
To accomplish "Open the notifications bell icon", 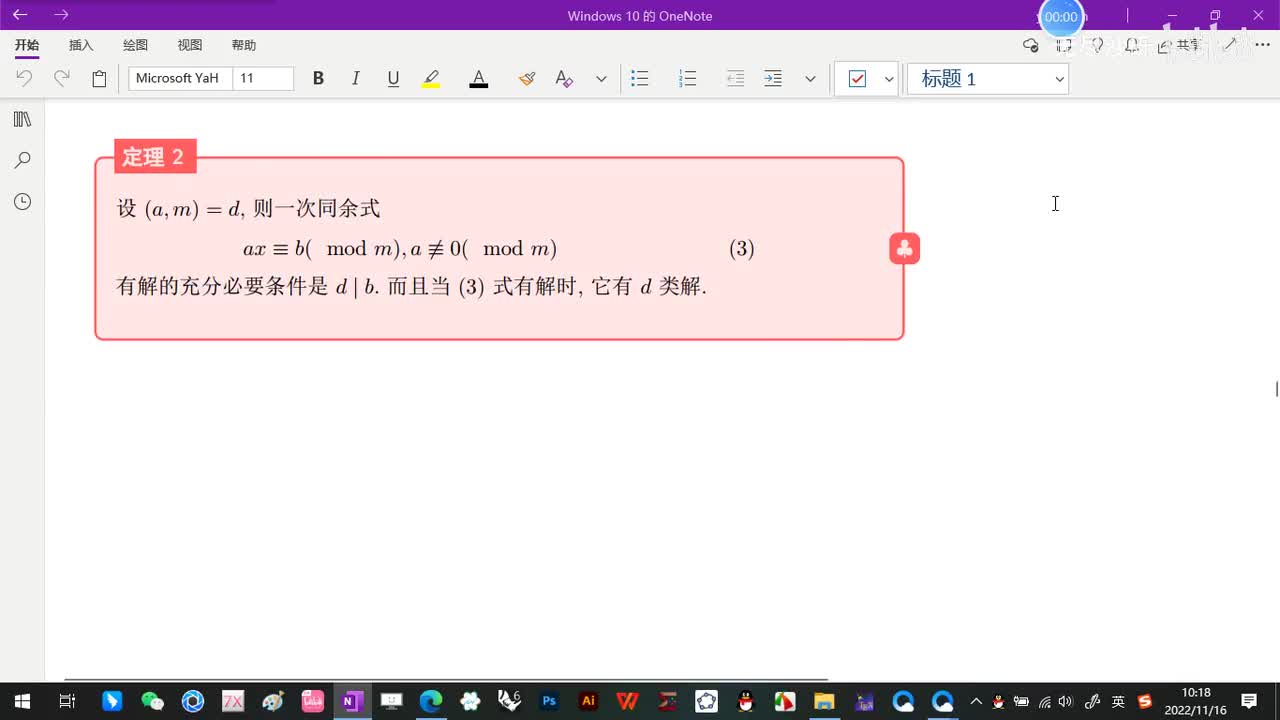I will (1131, 45).
